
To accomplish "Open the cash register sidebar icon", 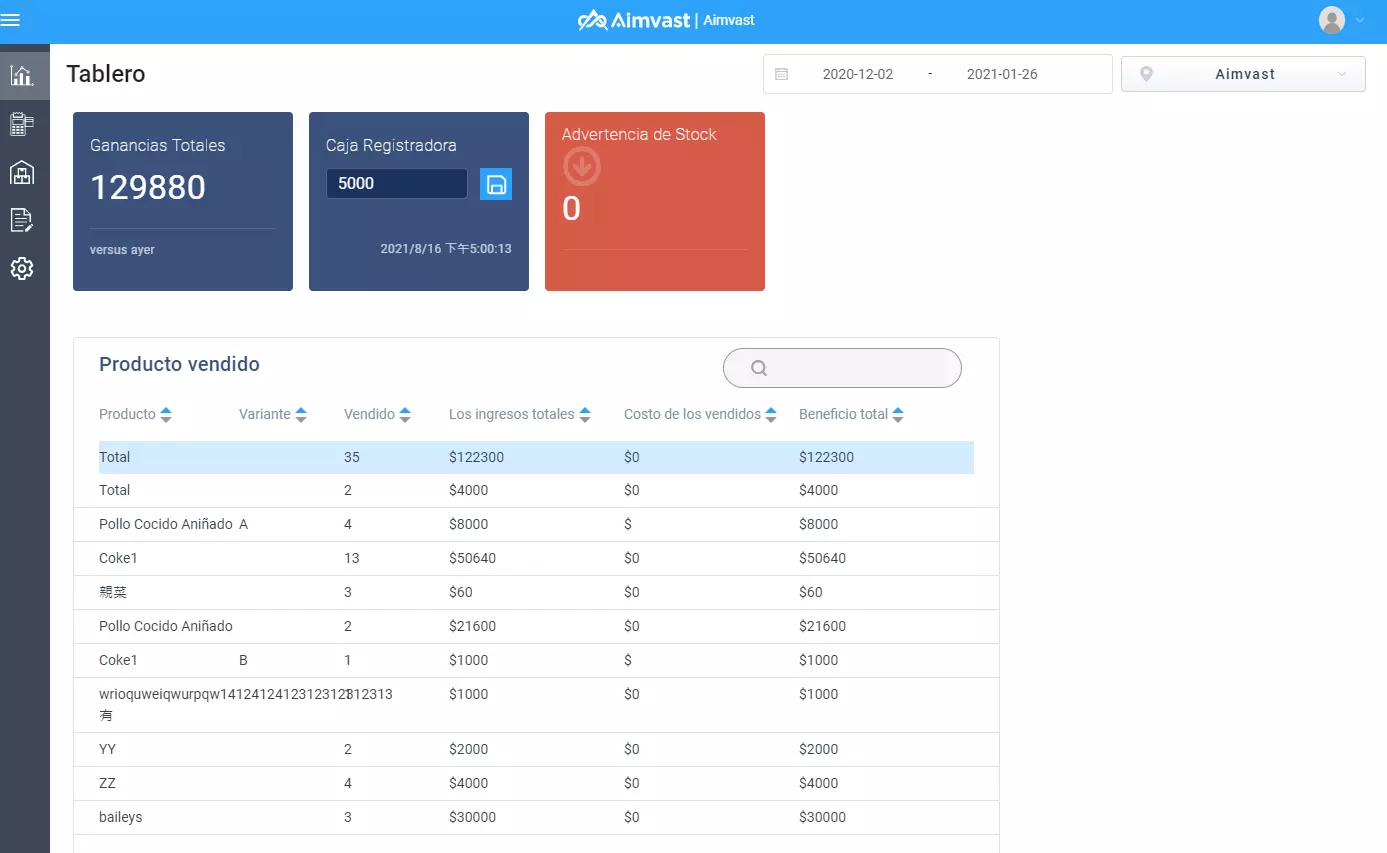I will [x=22, y=124].
